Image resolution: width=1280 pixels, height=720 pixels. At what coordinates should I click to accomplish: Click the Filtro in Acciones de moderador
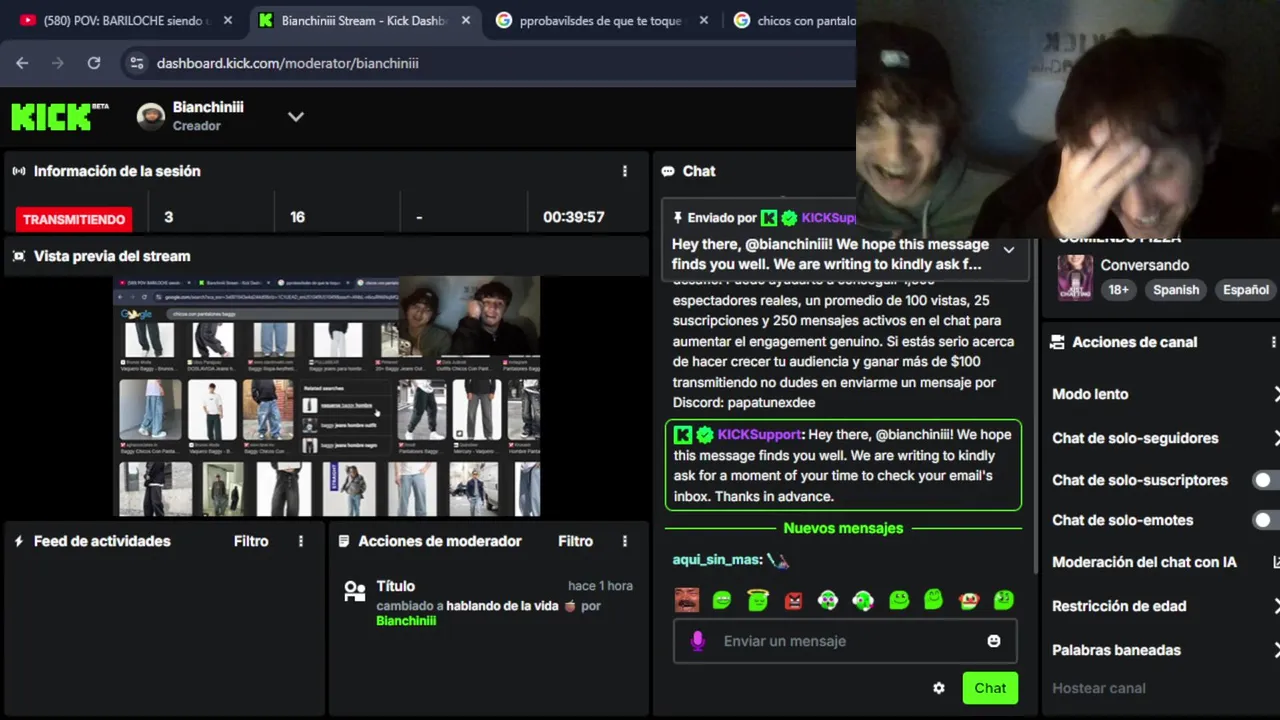[x=575, y=541]
